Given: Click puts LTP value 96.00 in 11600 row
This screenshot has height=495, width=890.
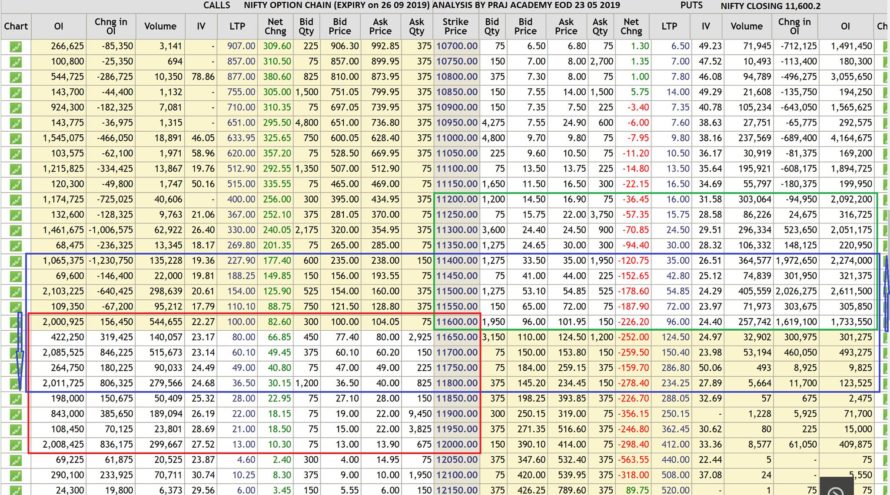Looking at the screenshot, I should coord(678,322).
